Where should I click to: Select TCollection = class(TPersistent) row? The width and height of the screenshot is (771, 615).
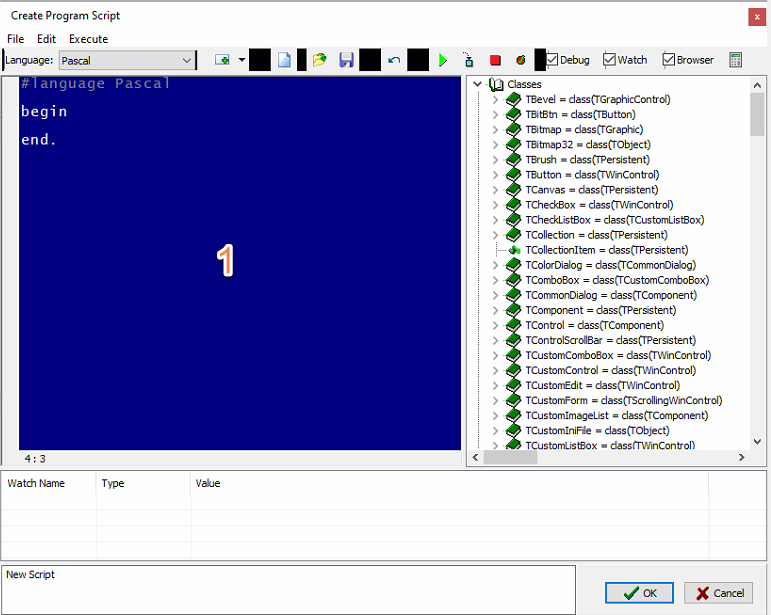point(596,235)
